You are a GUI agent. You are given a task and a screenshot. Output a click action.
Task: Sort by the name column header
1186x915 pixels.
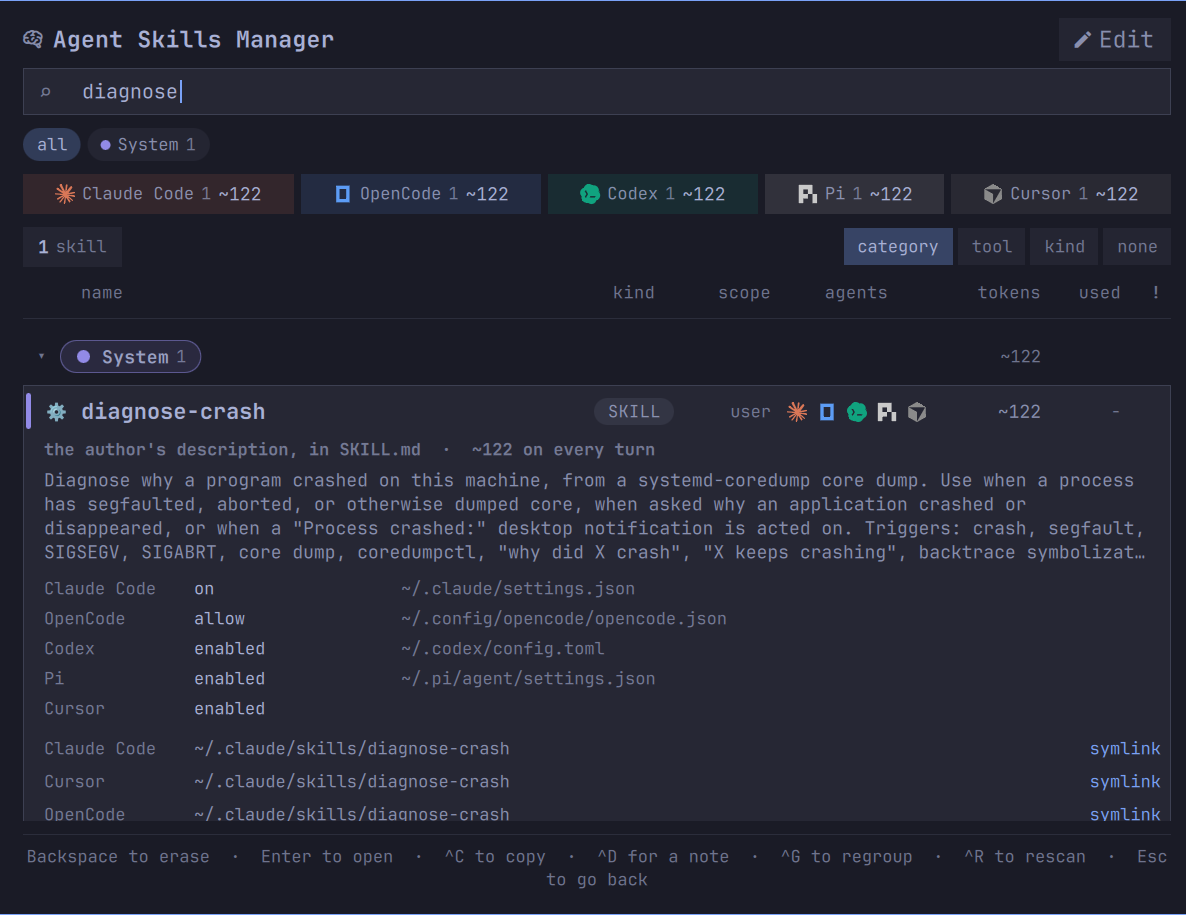[101, 293]
